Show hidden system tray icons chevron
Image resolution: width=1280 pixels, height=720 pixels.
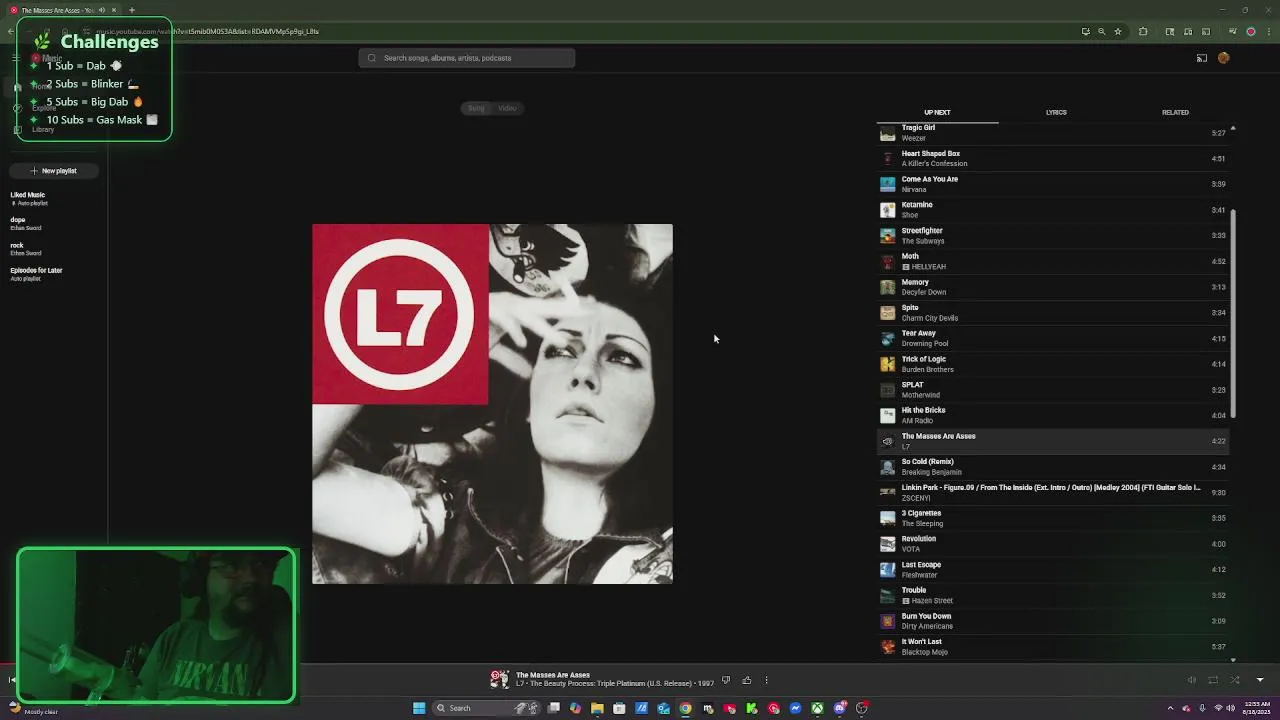[1171, 708]
